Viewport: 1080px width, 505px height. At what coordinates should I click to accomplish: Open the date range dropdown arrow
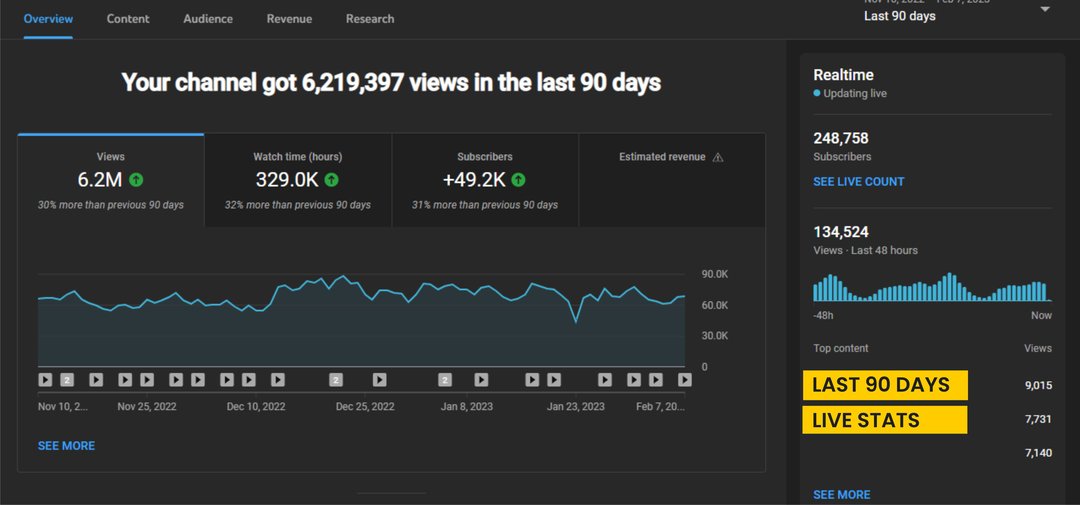tap(1045, 9)
